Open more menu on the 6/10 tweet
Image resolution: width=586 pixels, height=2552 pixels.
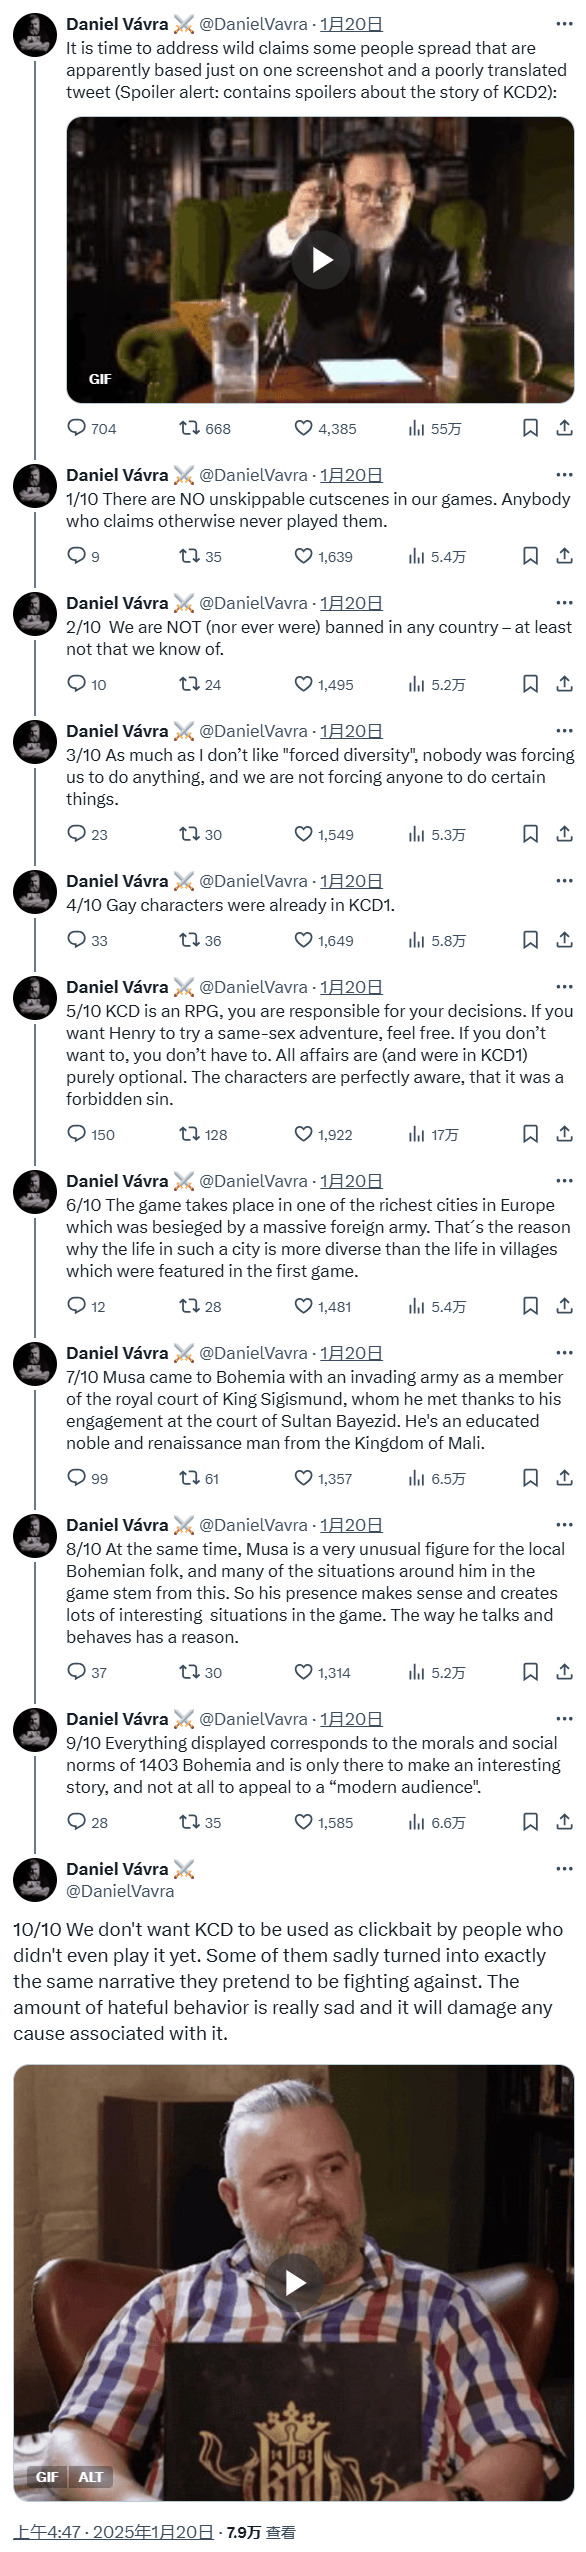564,1181
